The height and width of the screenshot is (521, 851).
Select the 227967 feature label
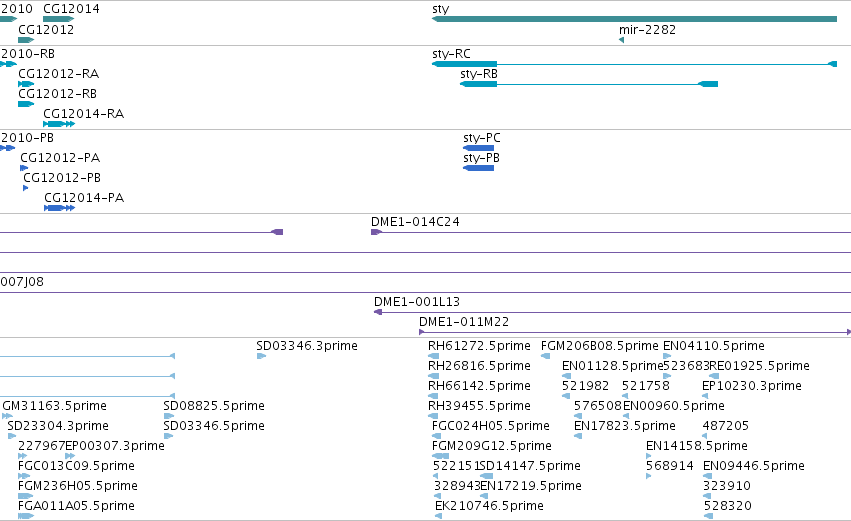(x=41, y=446)
